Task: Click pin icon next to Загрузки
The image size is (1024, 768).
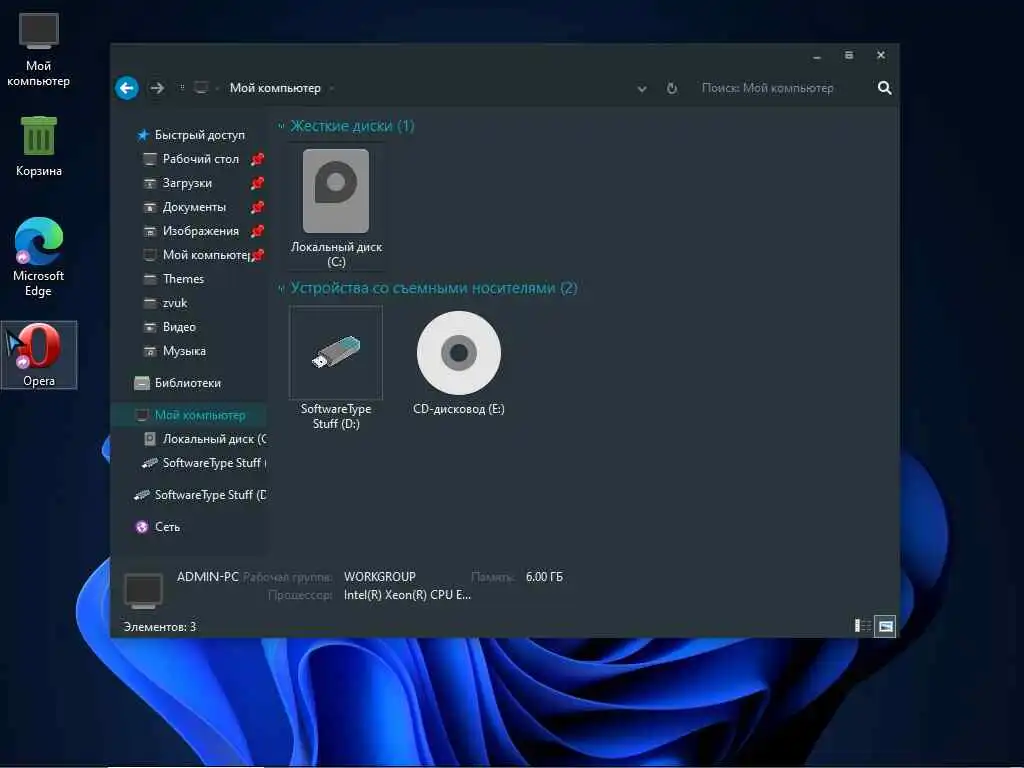Action: click(258, 184)
